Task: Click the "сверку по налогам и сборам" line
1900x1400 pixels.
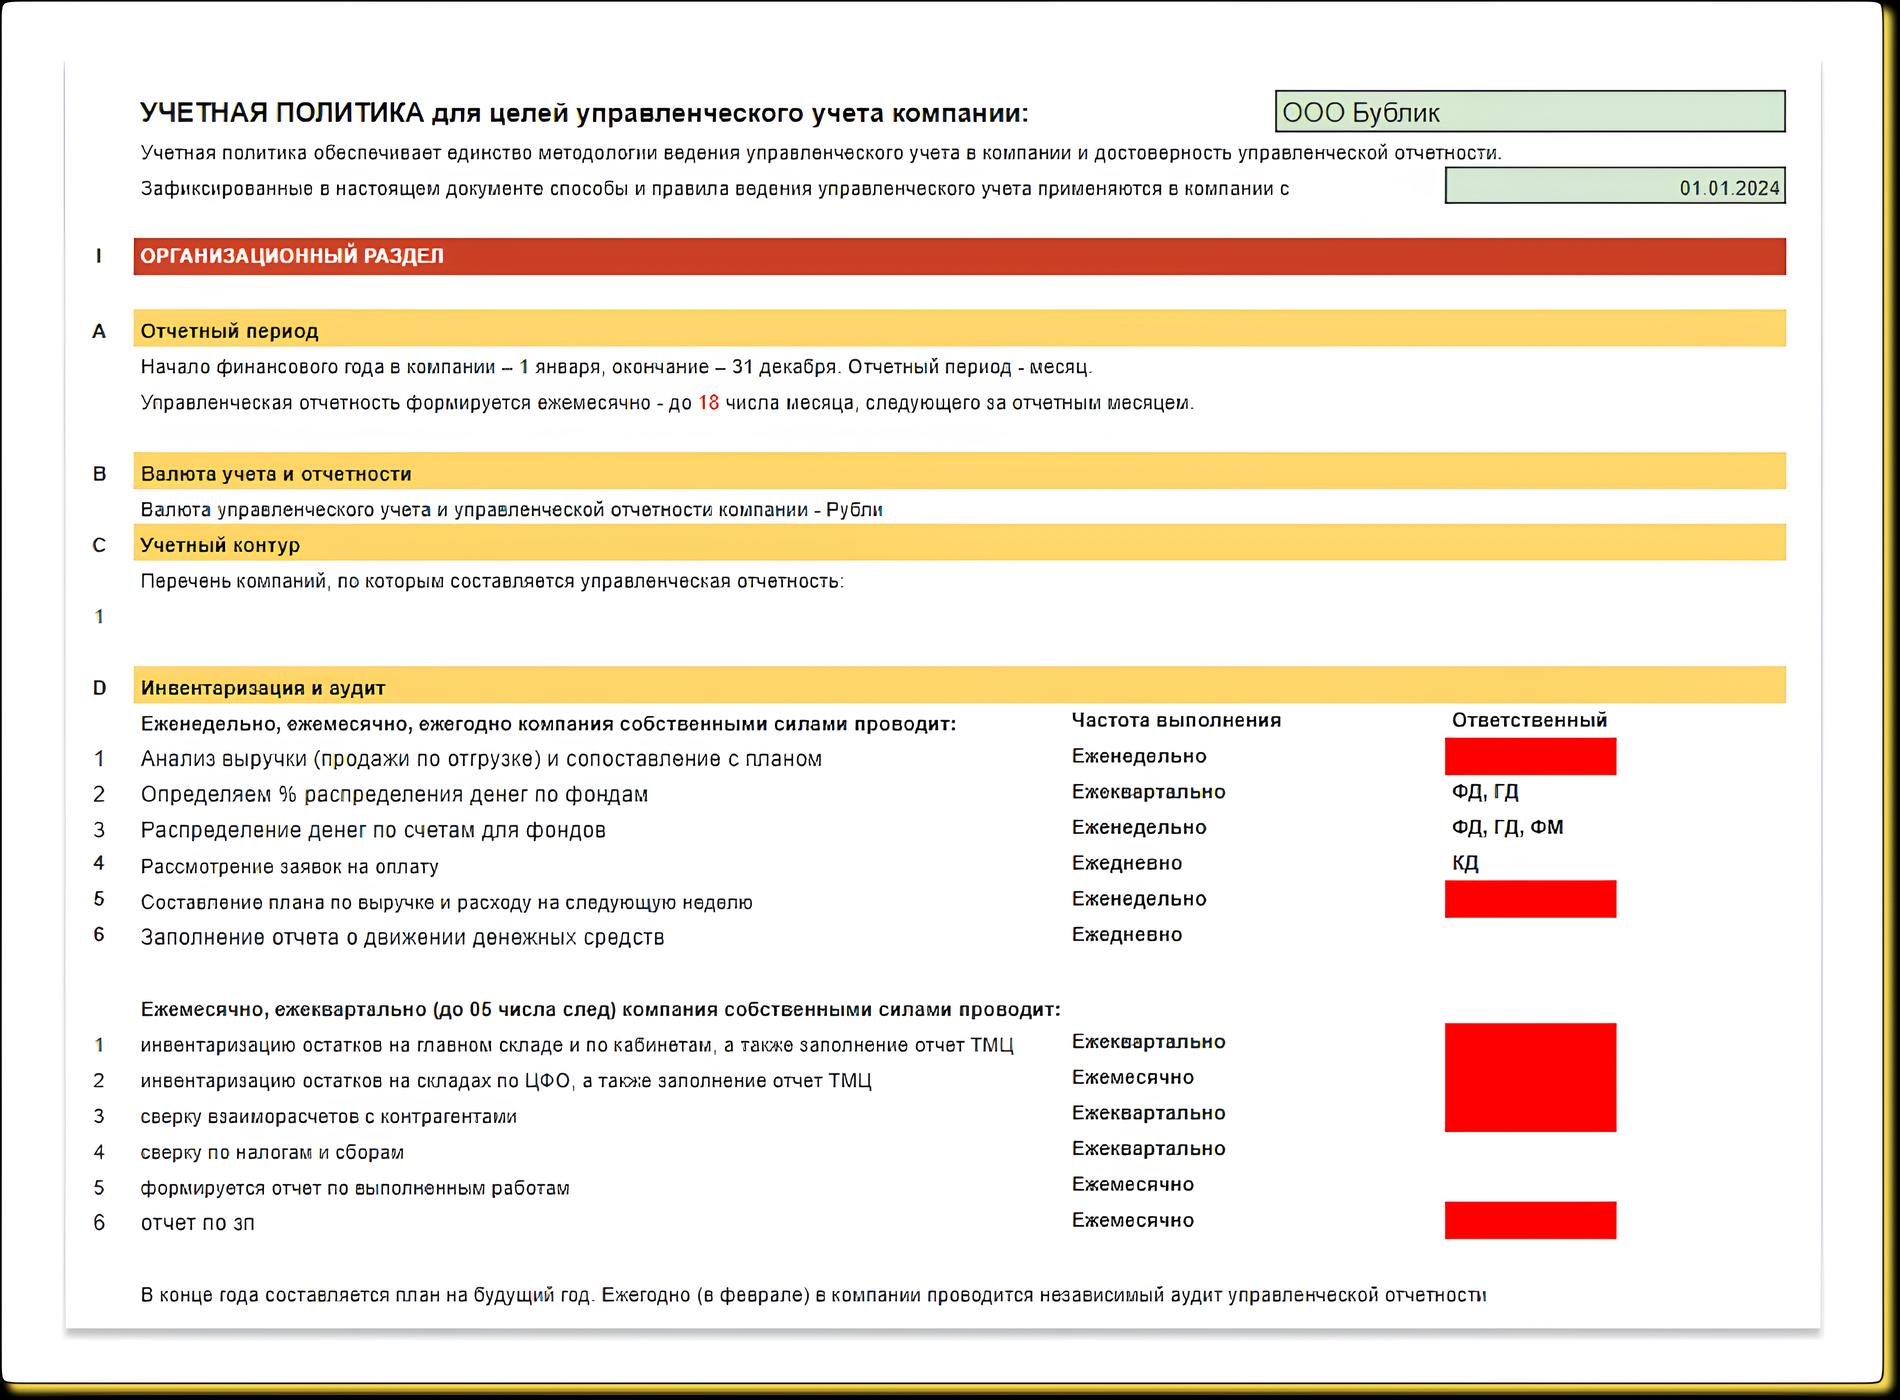Action: pos(272,1152)
